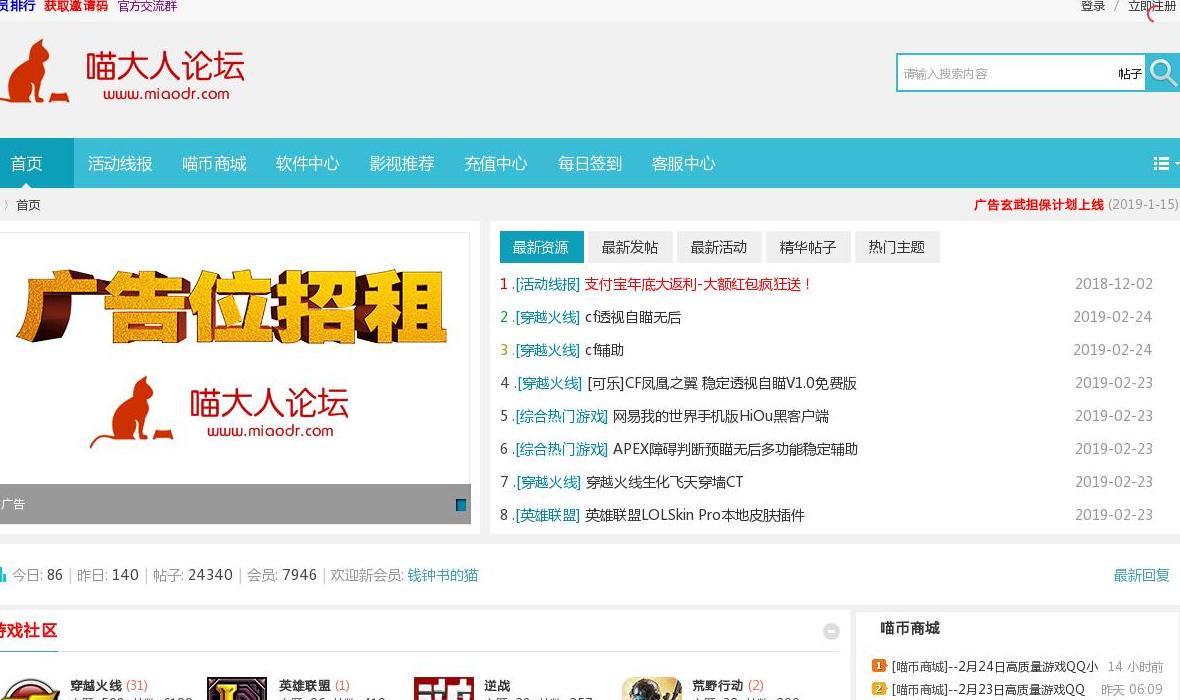The height and width of the screenshot is (700, 1180).
Task: Click the red cat forum logo in header
Action: 123,72
